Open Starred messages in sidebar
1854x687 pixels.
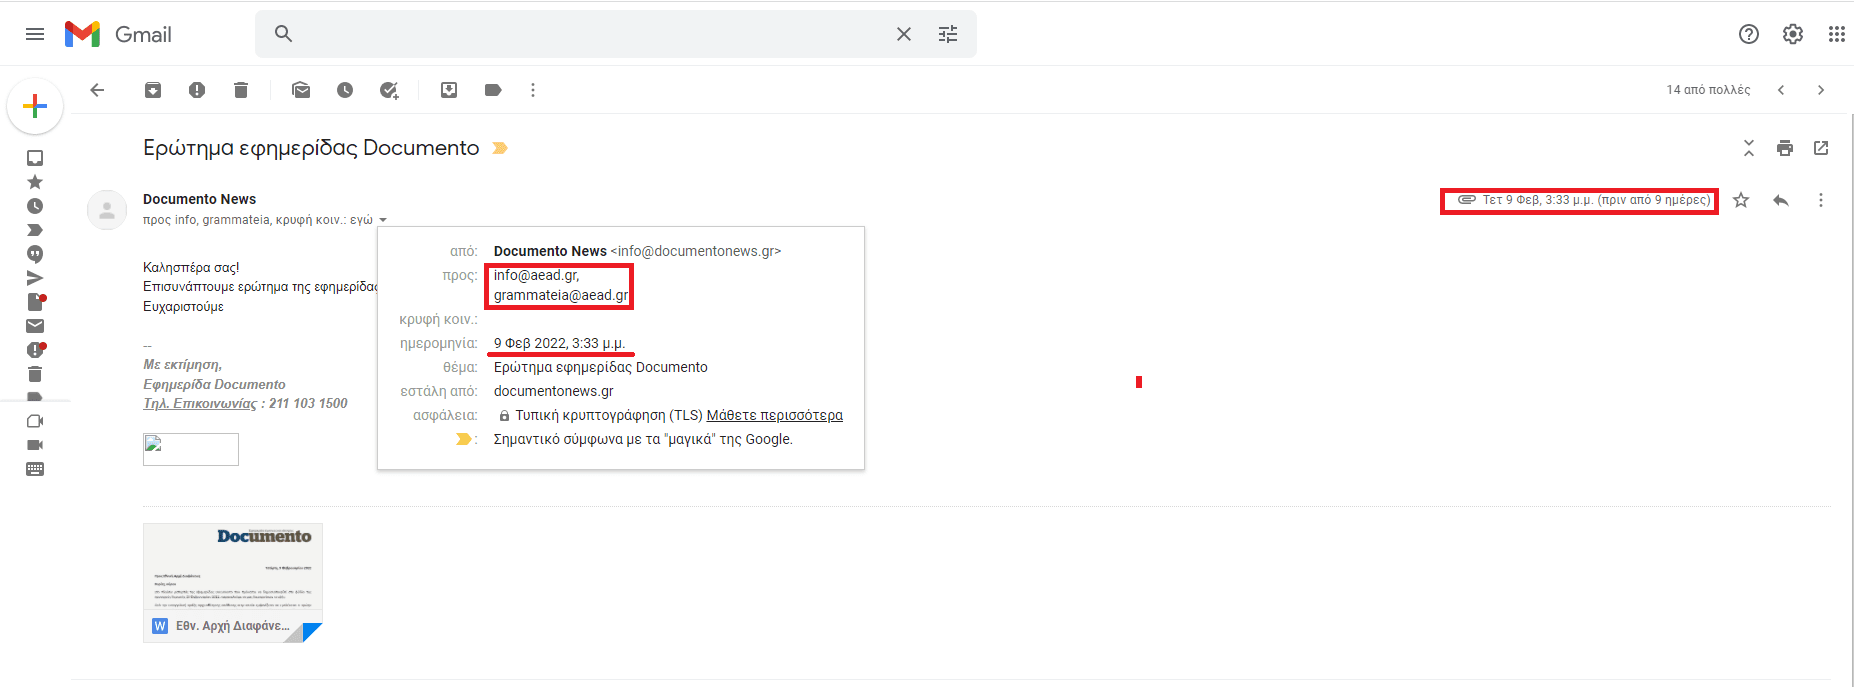[x=35, y=182]
